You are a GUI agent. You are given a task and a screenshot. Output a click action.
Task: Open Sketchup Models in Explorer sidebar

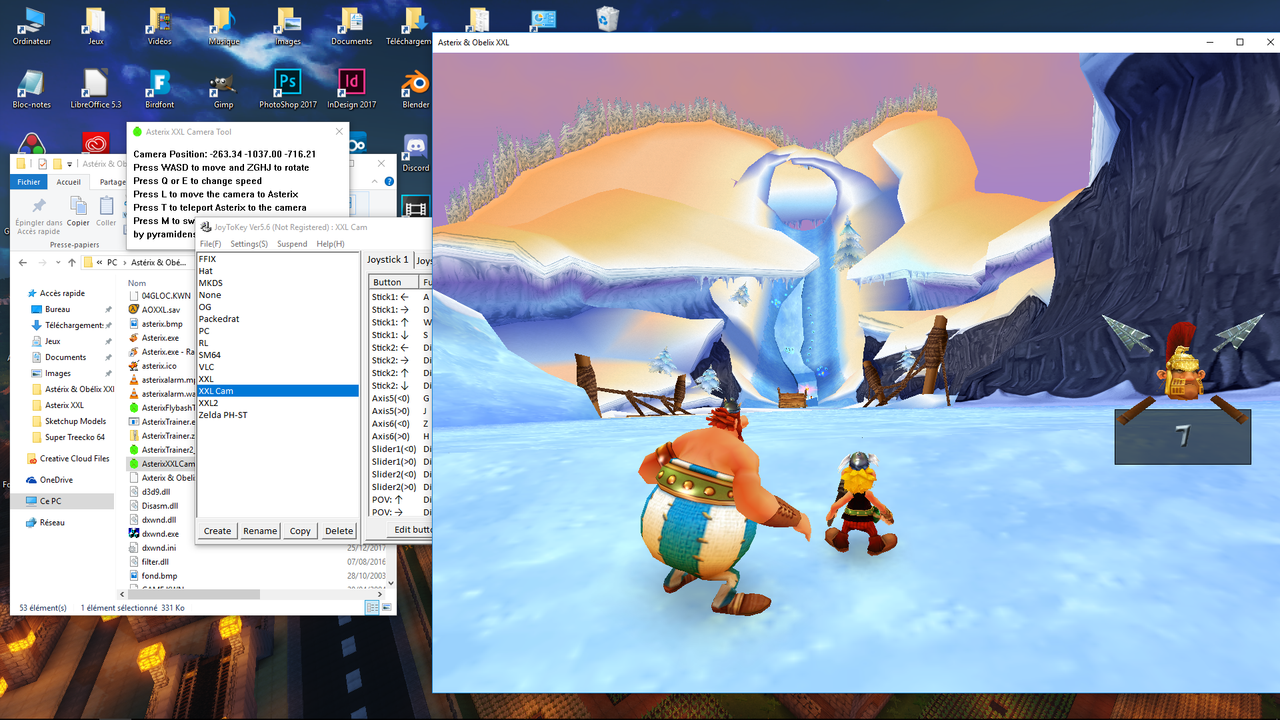pos(70,421)
